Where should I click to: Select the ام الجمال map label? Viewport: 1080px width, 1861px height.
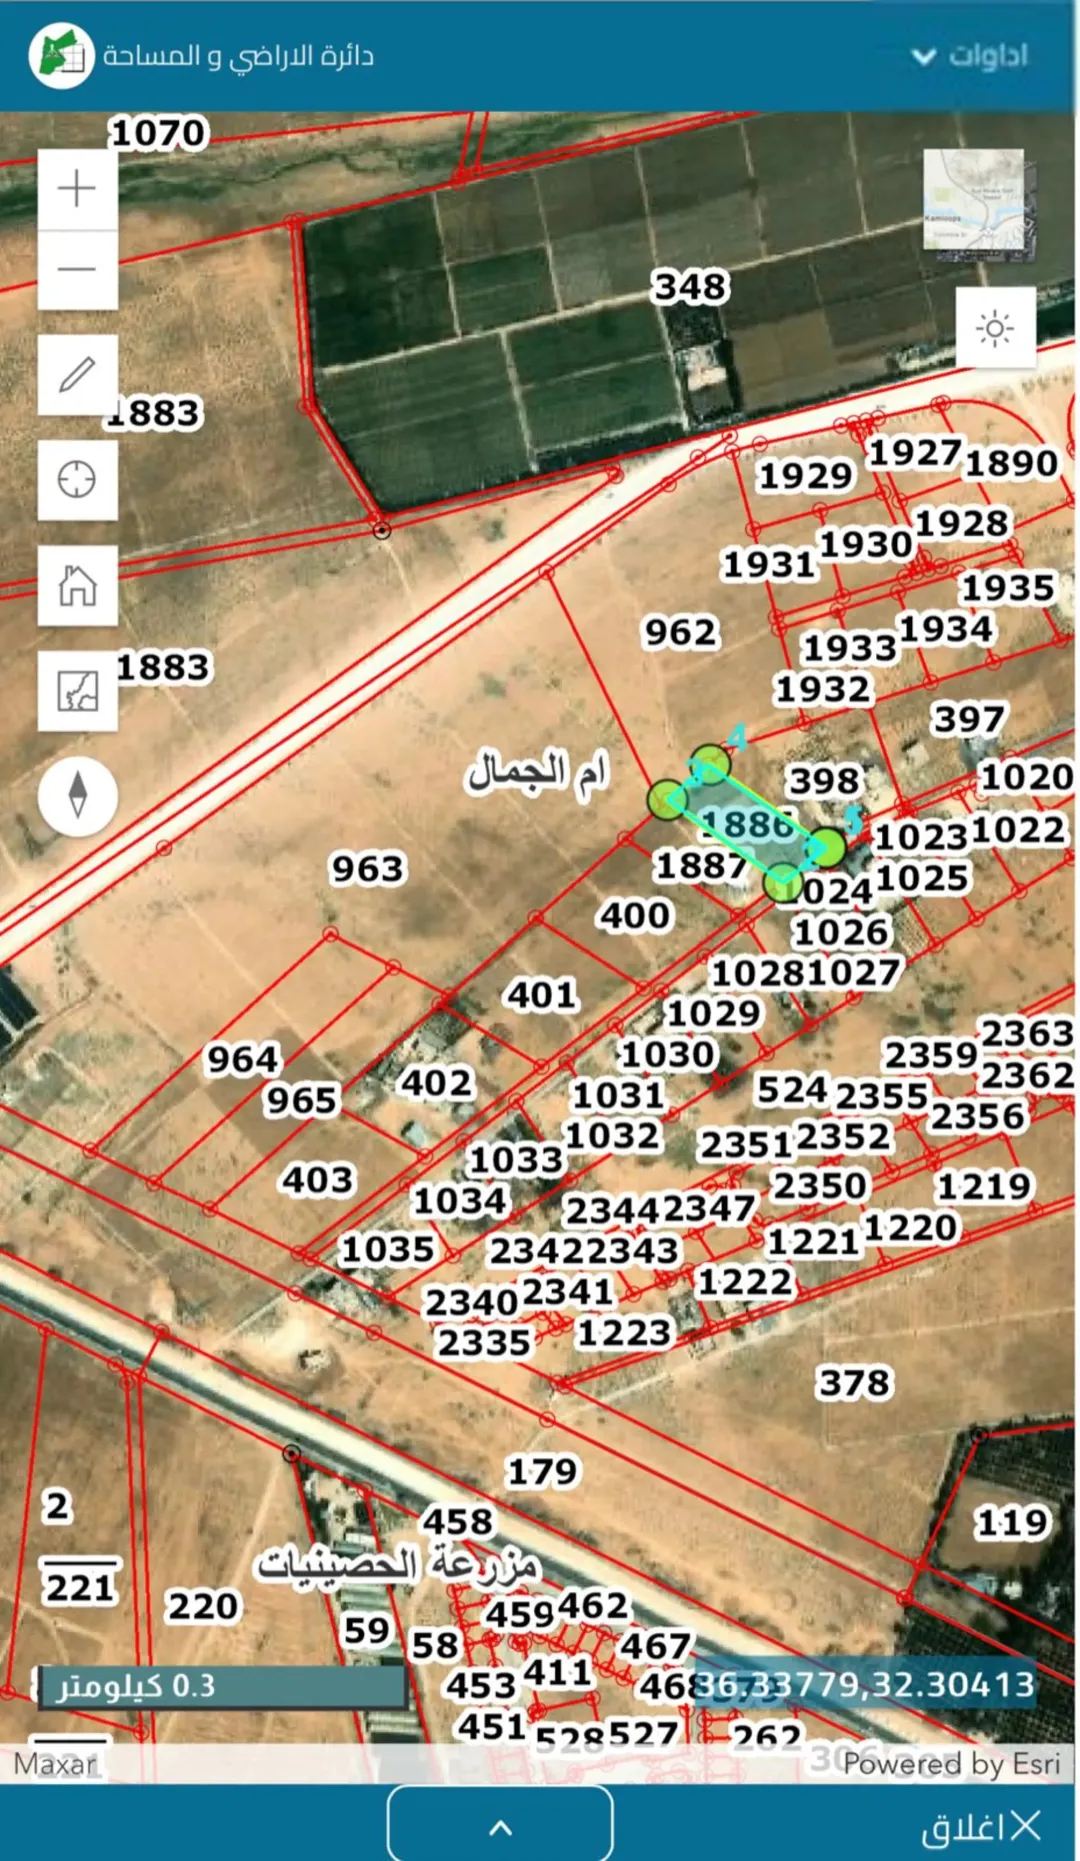coord(537,772)
